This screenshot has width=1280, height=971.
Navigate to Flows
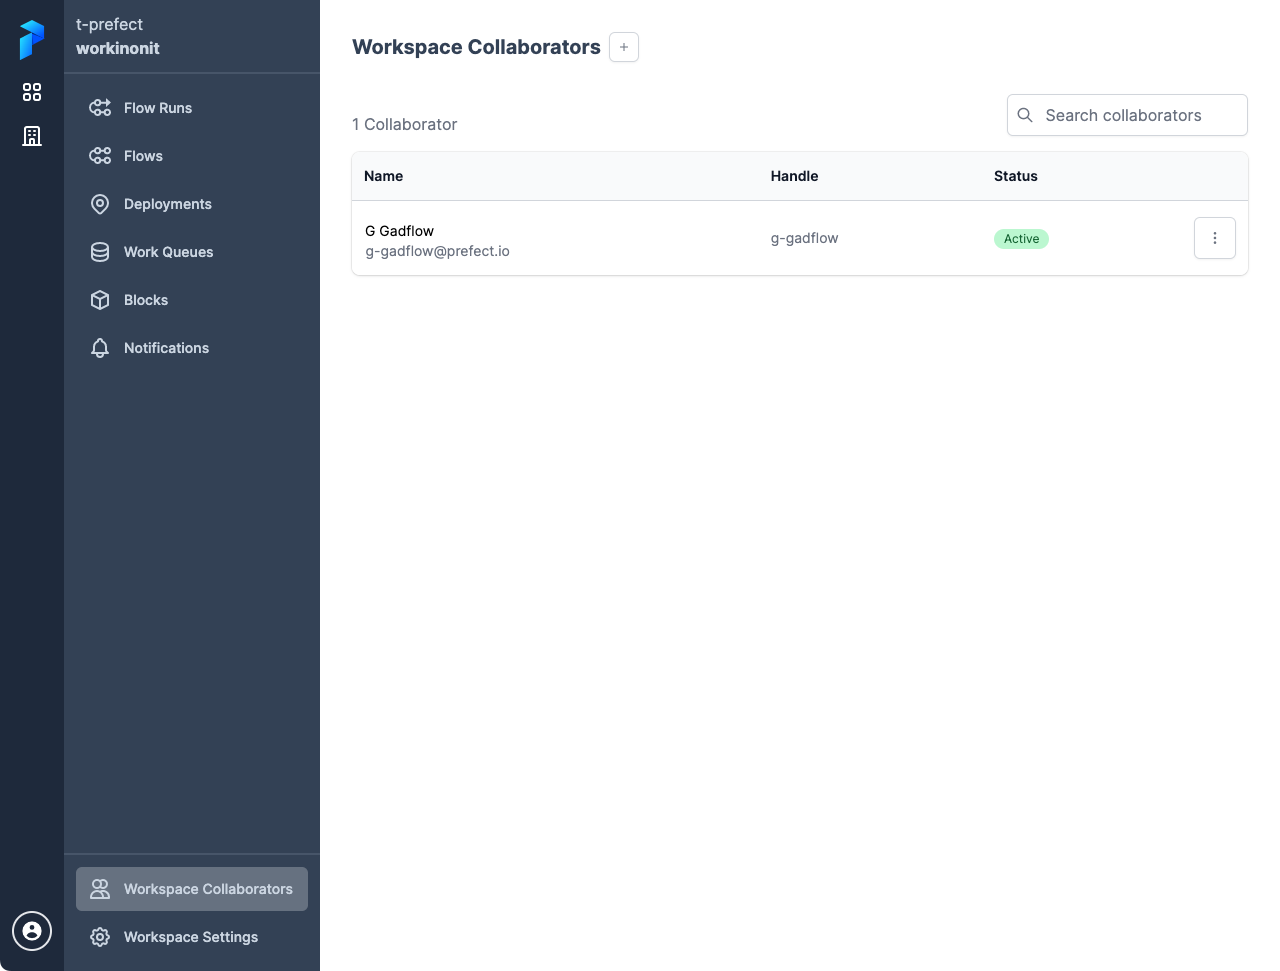point(192,156)
